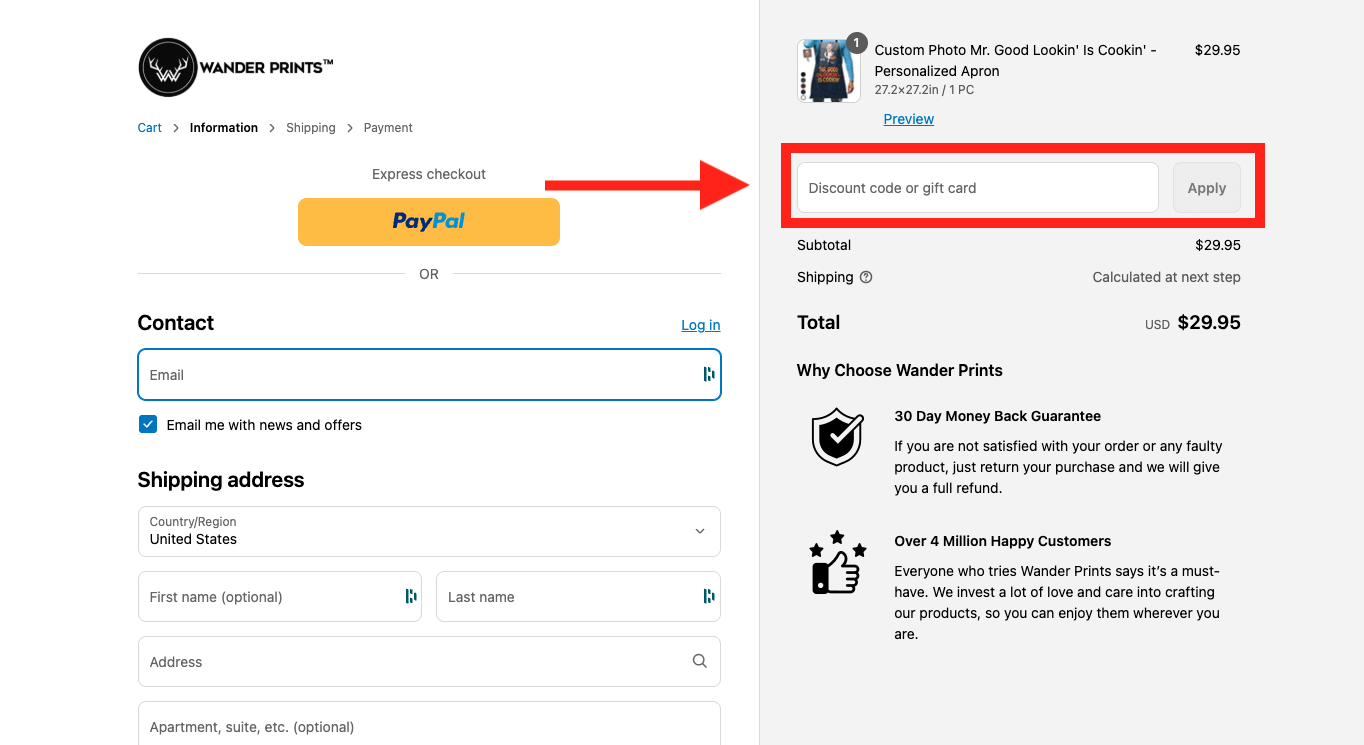The width and height of the screenshot is (1364, 745).
Task: Click the shield guarantee icon
Action: [837, 437]
